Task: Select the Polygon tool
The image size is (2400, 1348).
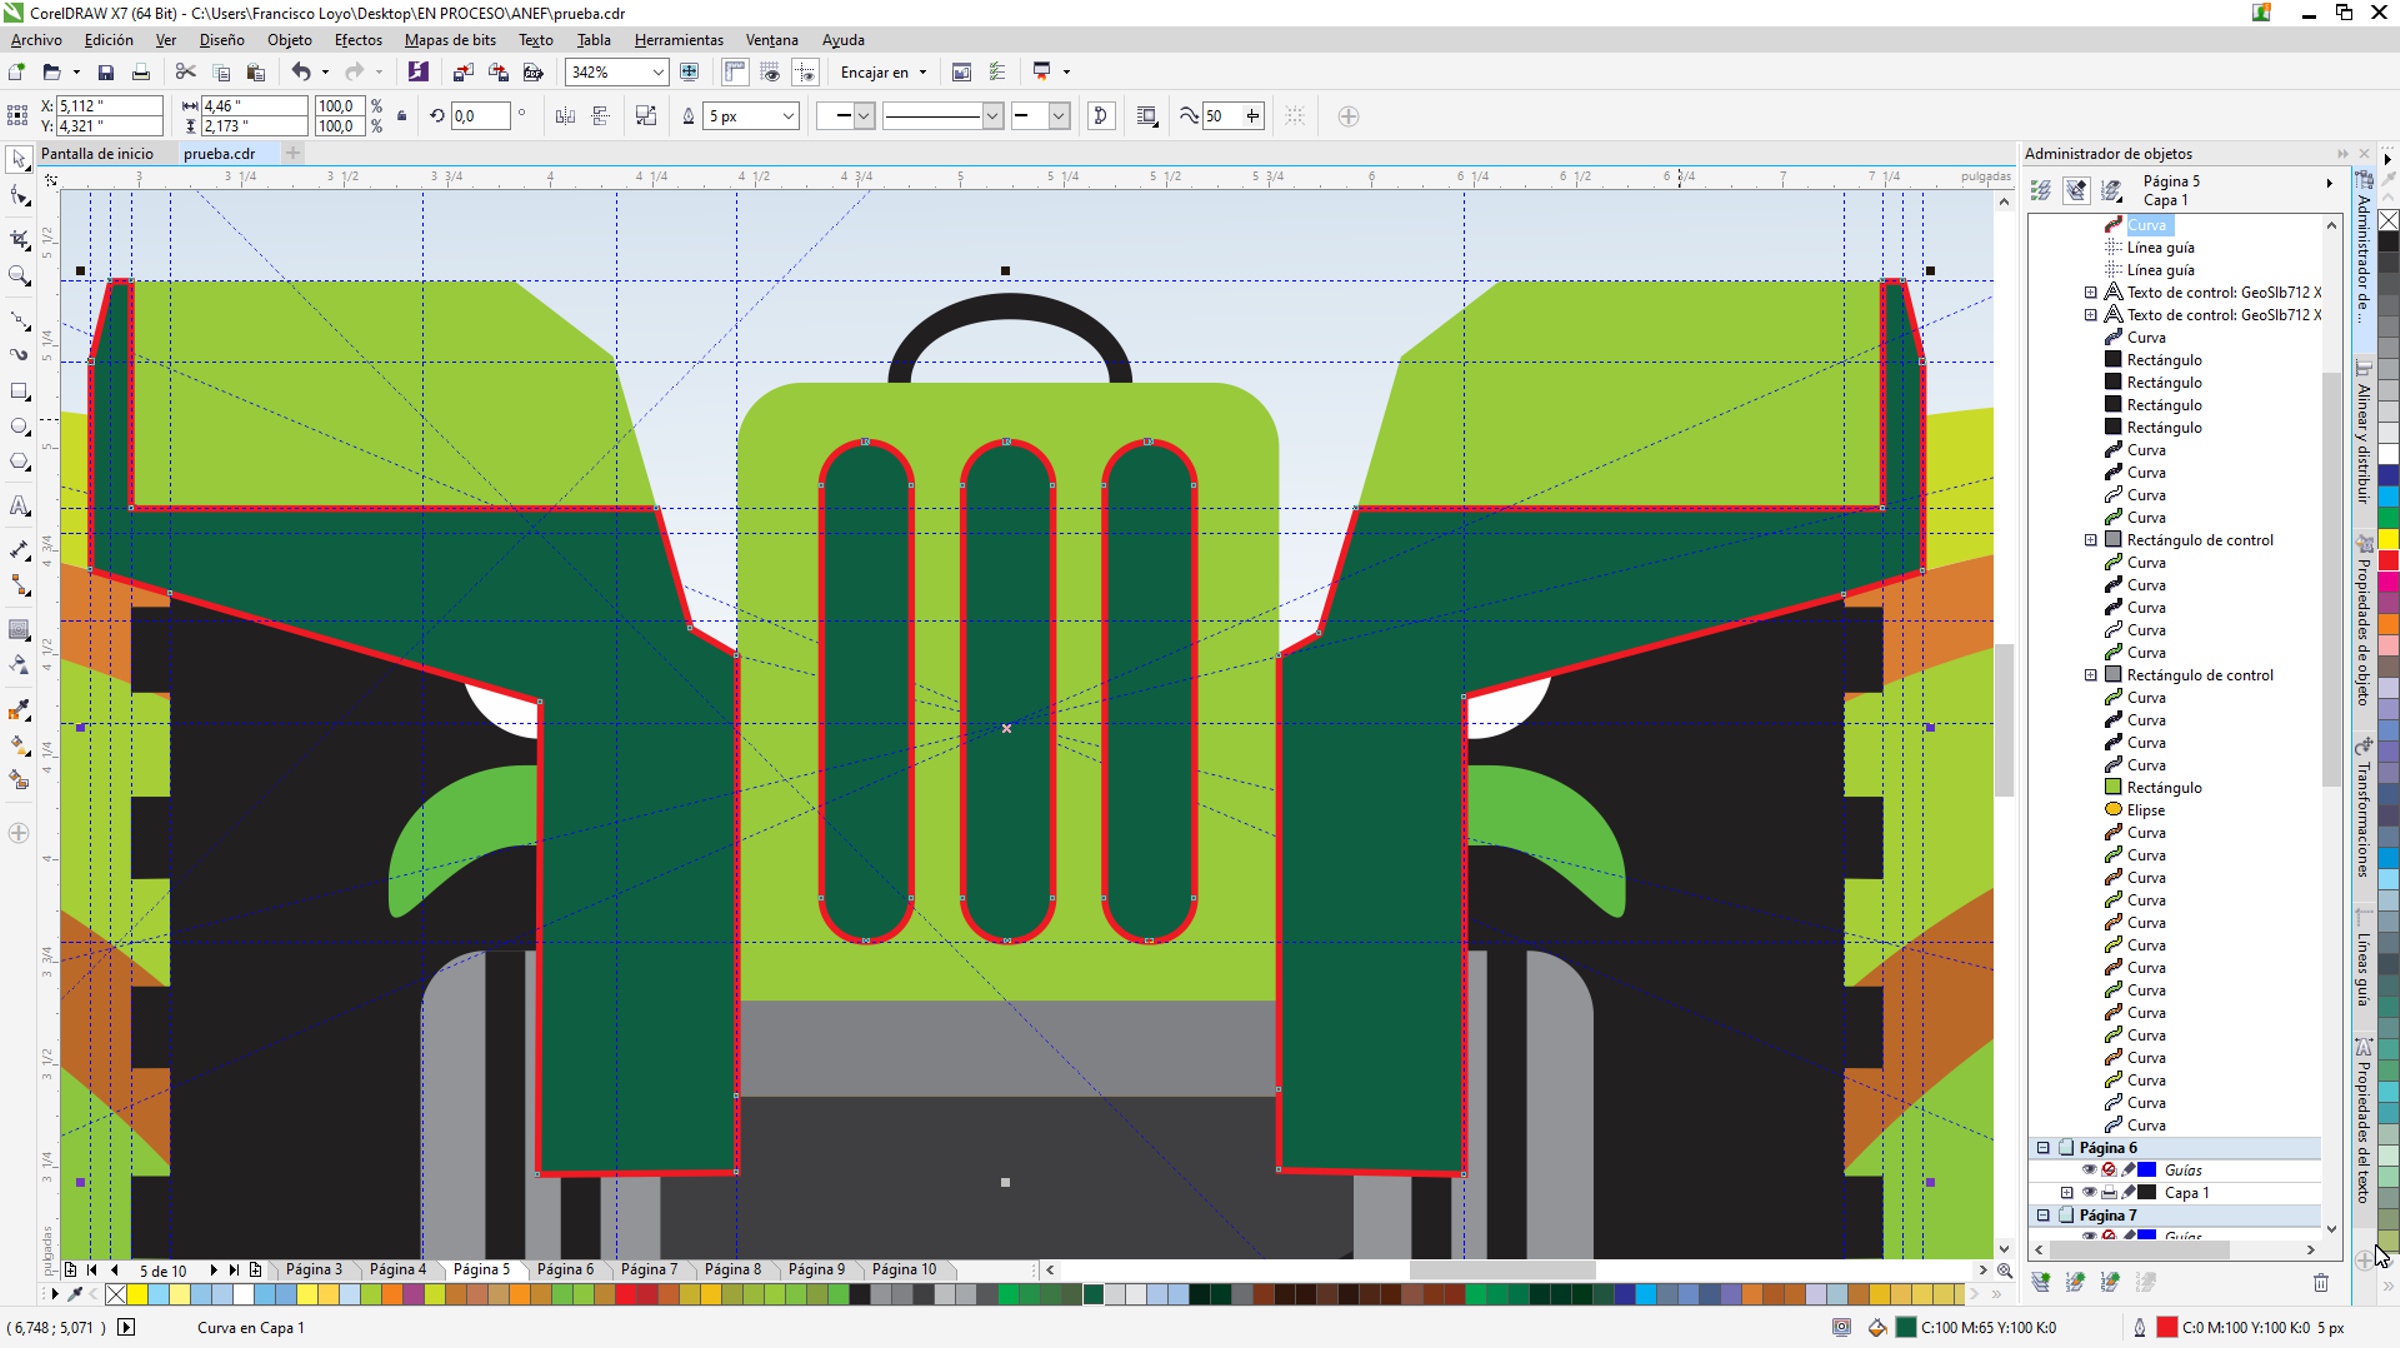Action: (19, 462)
